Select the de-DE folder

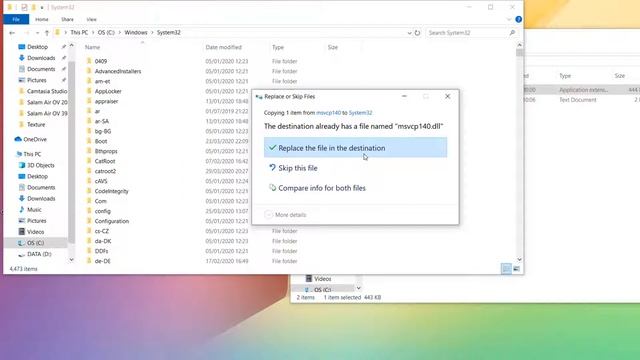pos(102,261)
